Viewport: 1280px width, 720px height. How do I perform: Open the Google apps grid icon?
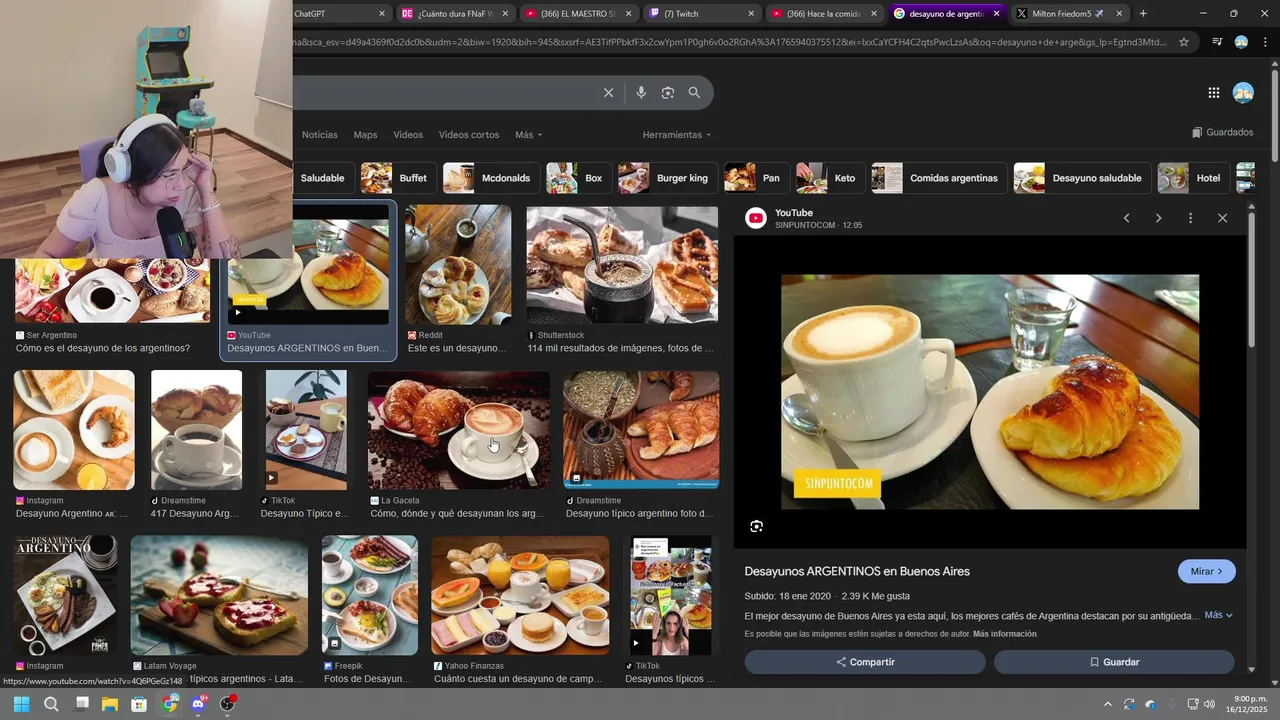1214,93
